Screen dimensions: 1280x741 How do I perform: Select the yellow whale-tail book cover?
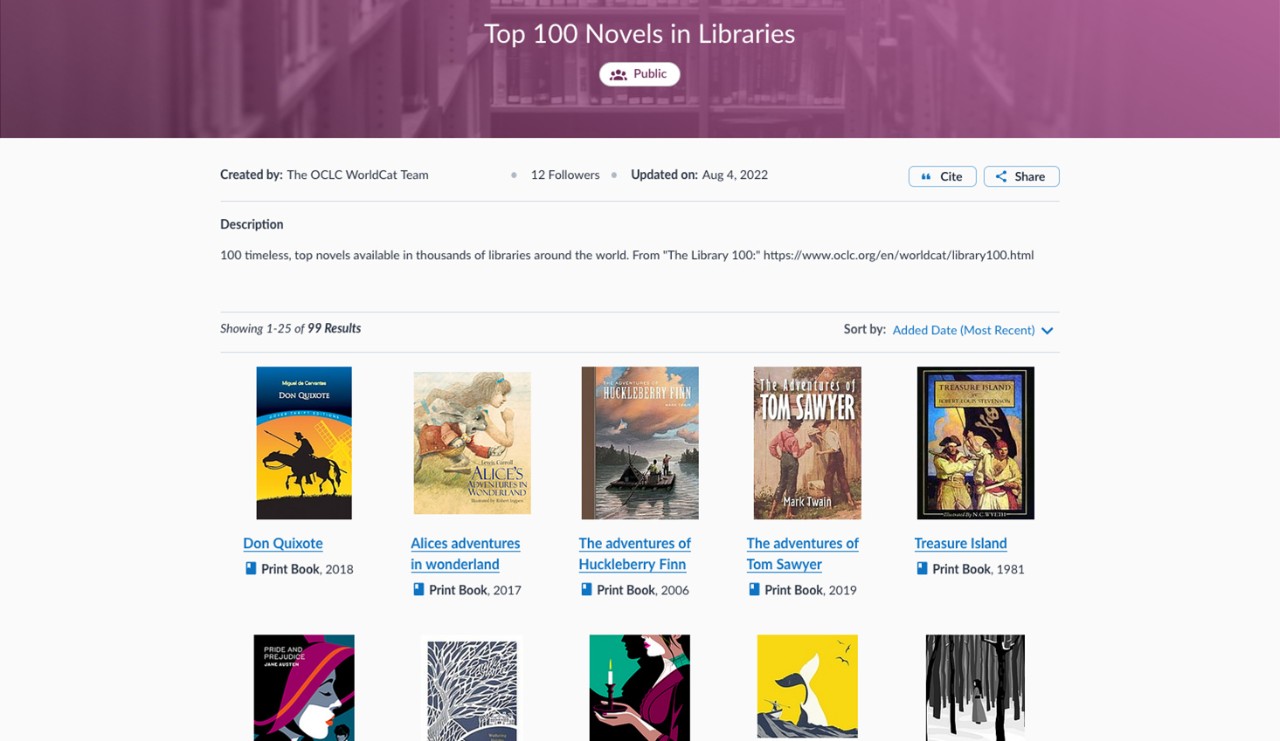[x=807, y=687]
